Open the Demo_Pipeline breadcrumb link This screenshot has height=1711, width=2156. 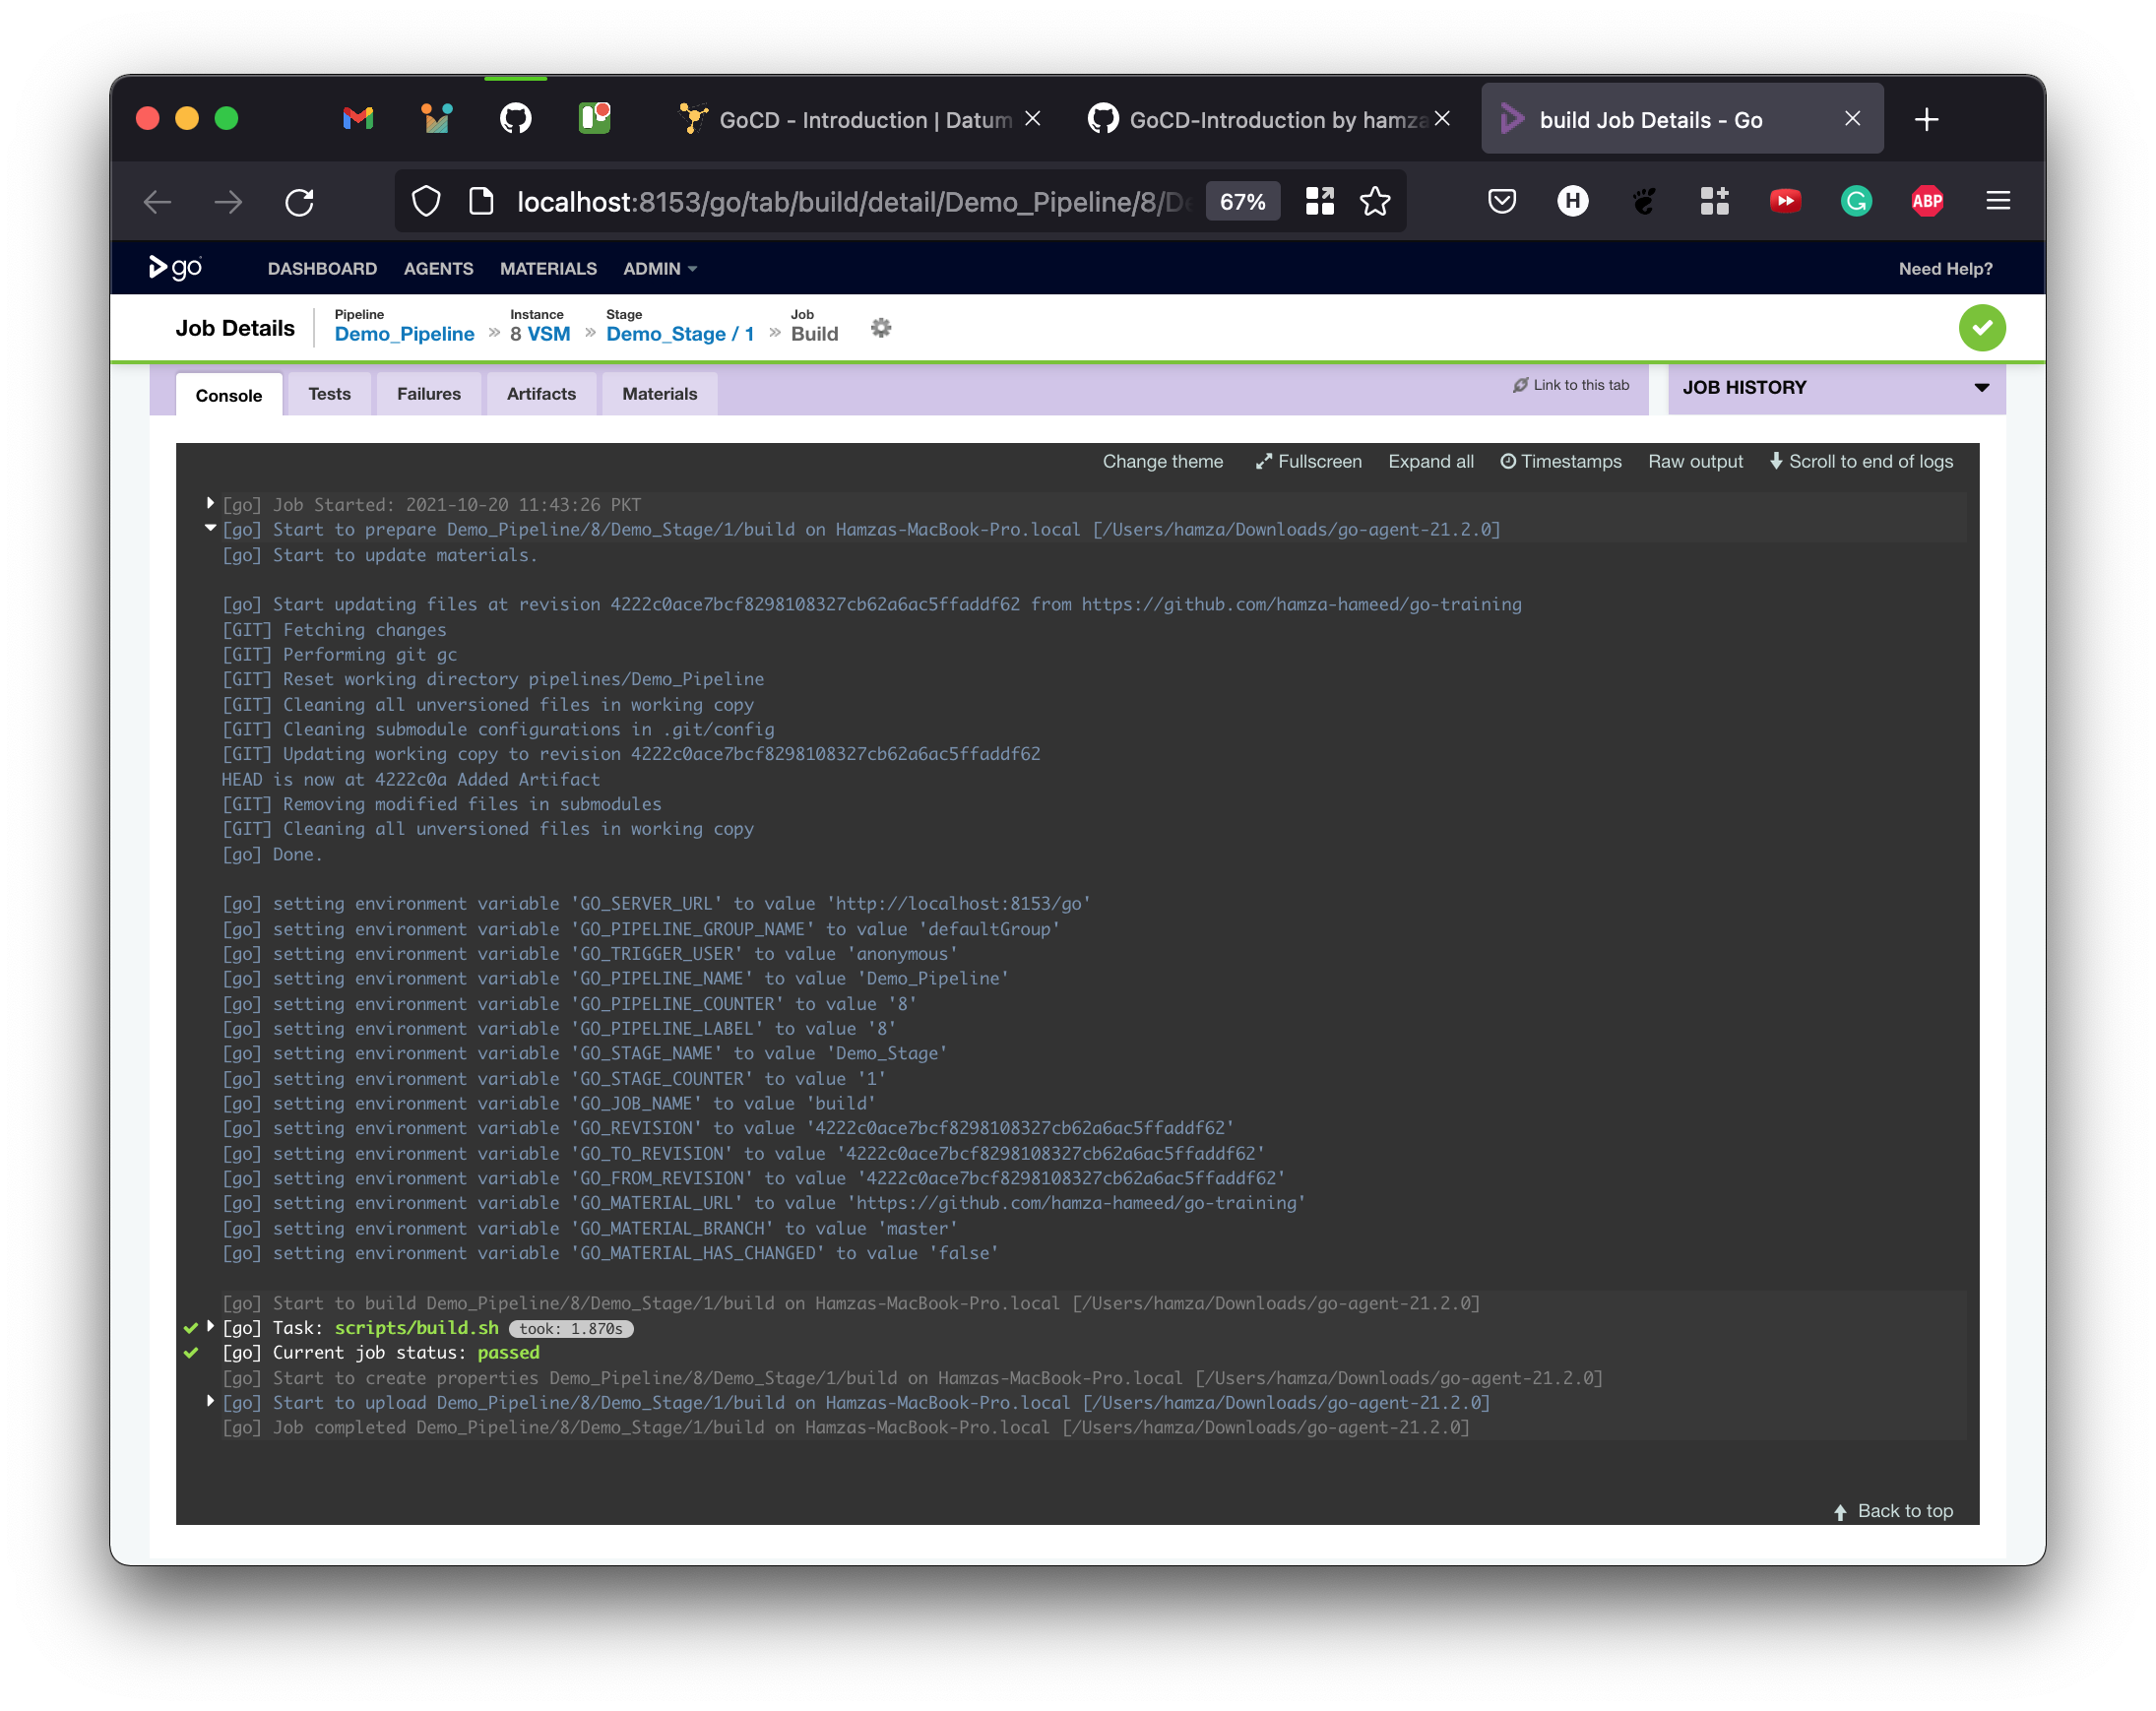point(404,334)
